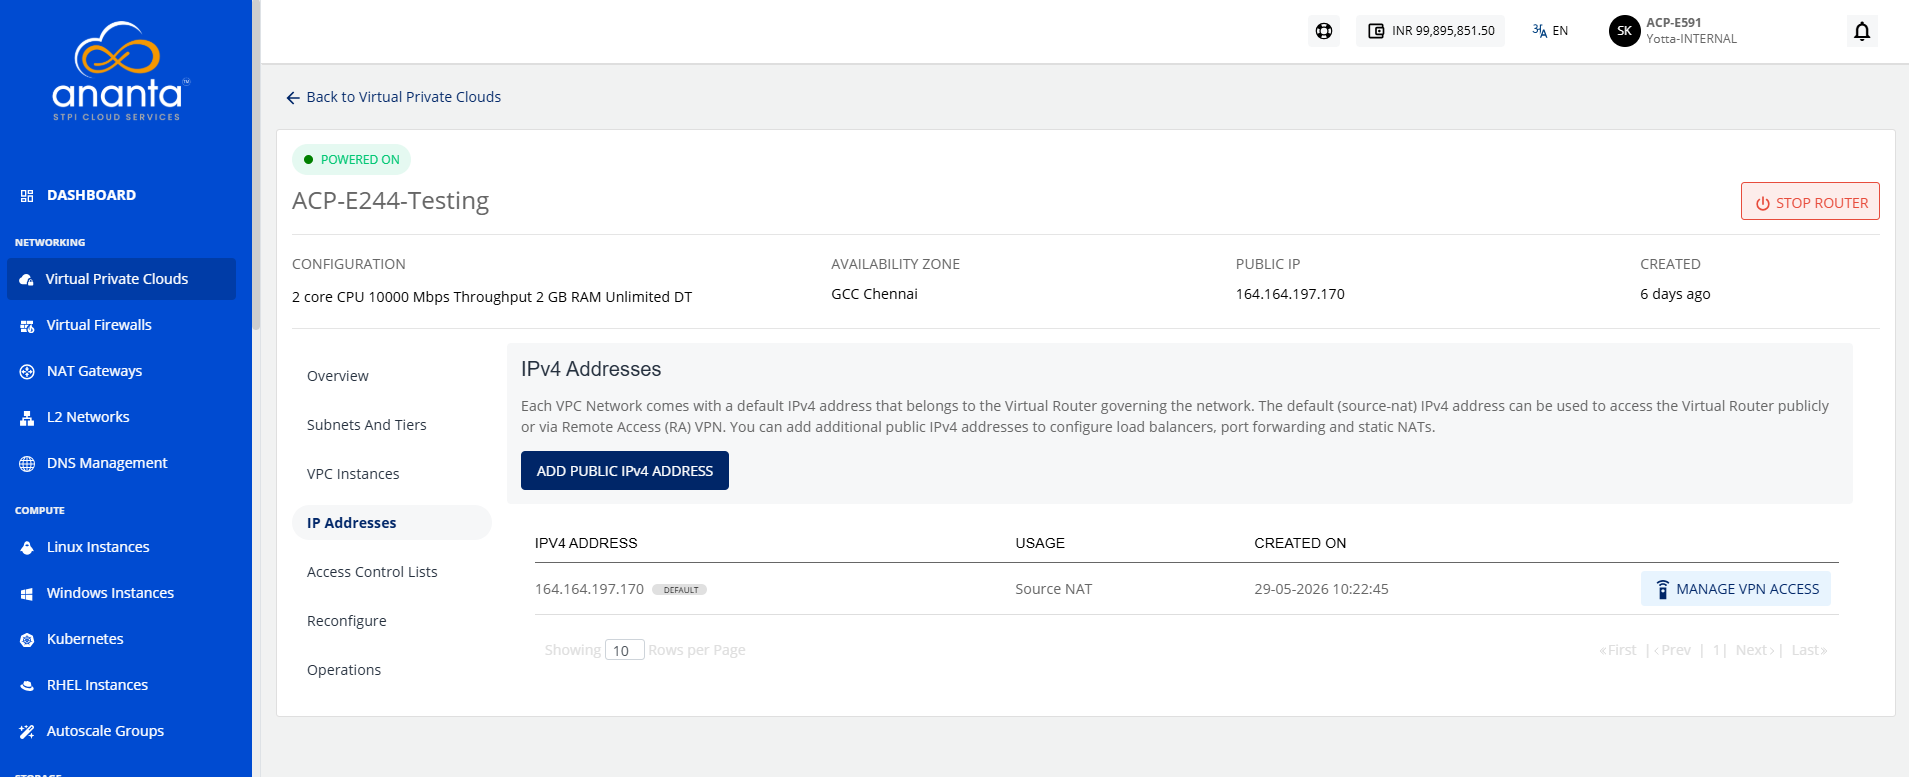1909x777 pixels.
Task: Select the IP Addresses tab
Action: click(392, 523)
